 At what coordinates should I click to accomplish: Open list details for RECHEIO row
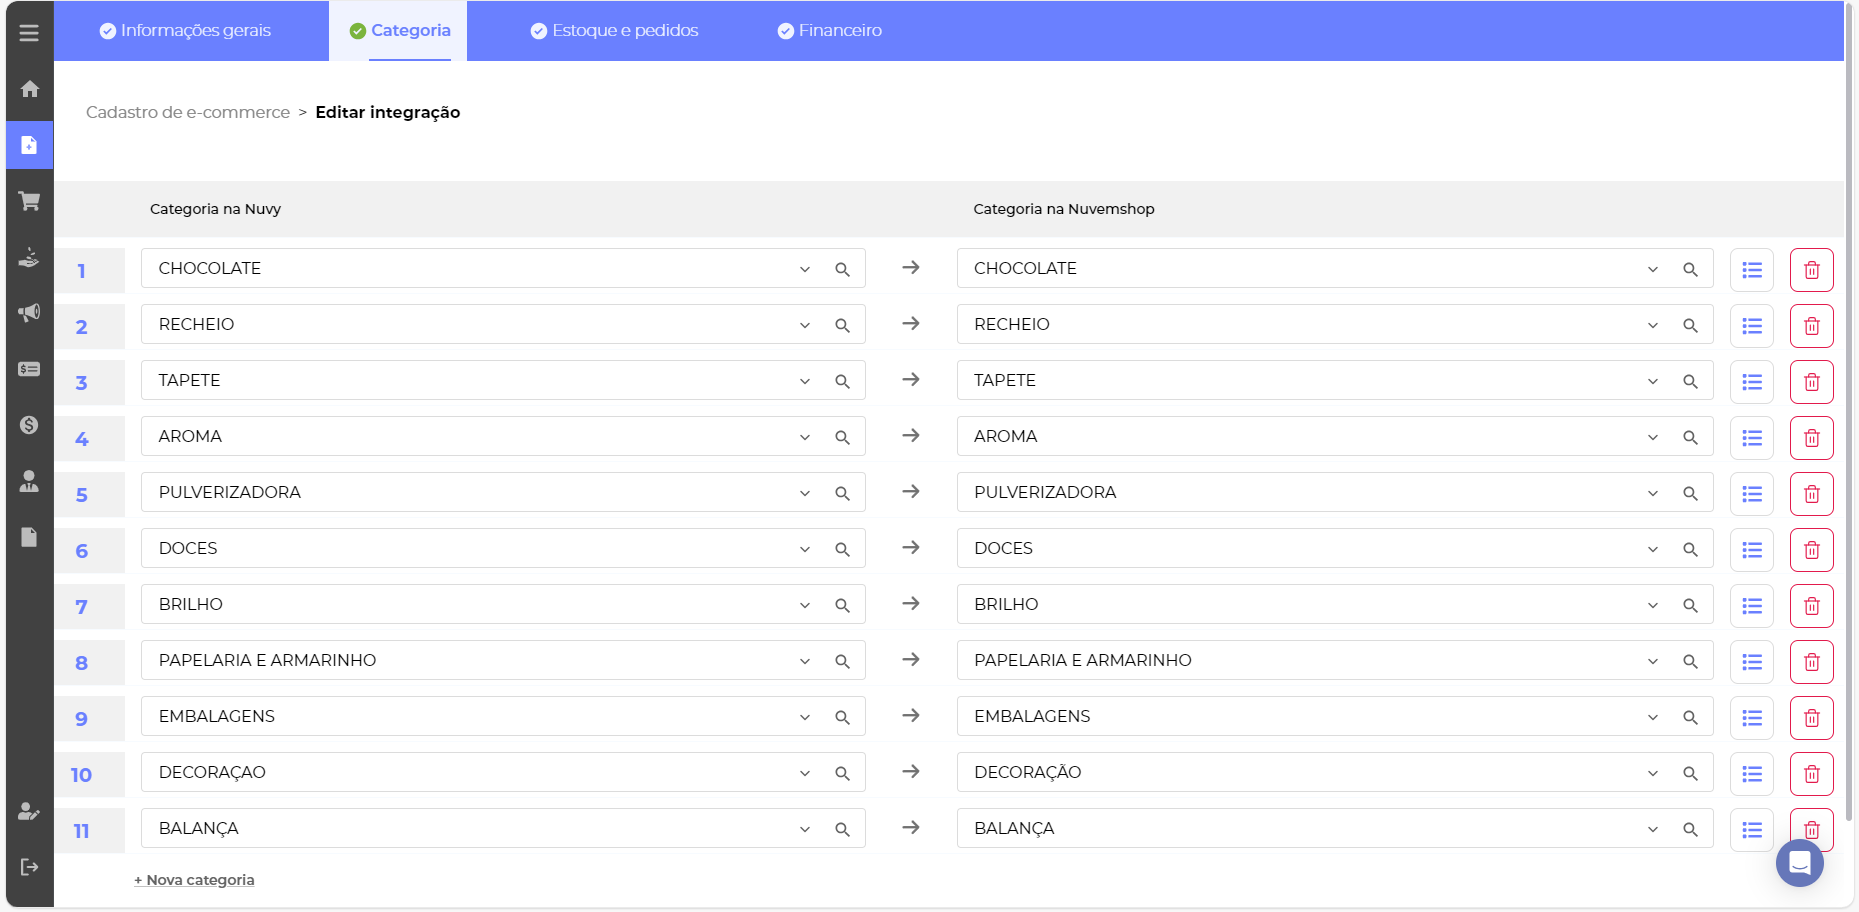(x=1751, y=326)
